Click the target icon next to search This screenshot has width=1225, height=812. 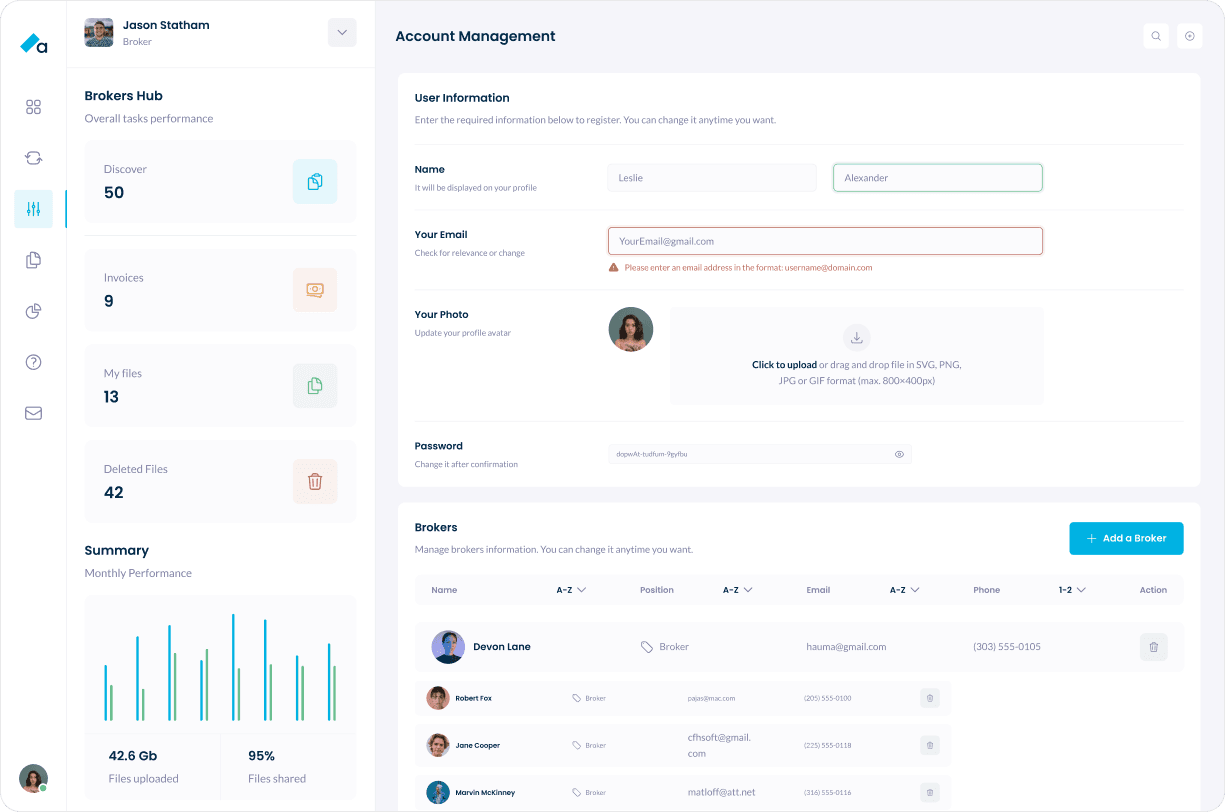pyautogui.click(x=1189, y=35)
